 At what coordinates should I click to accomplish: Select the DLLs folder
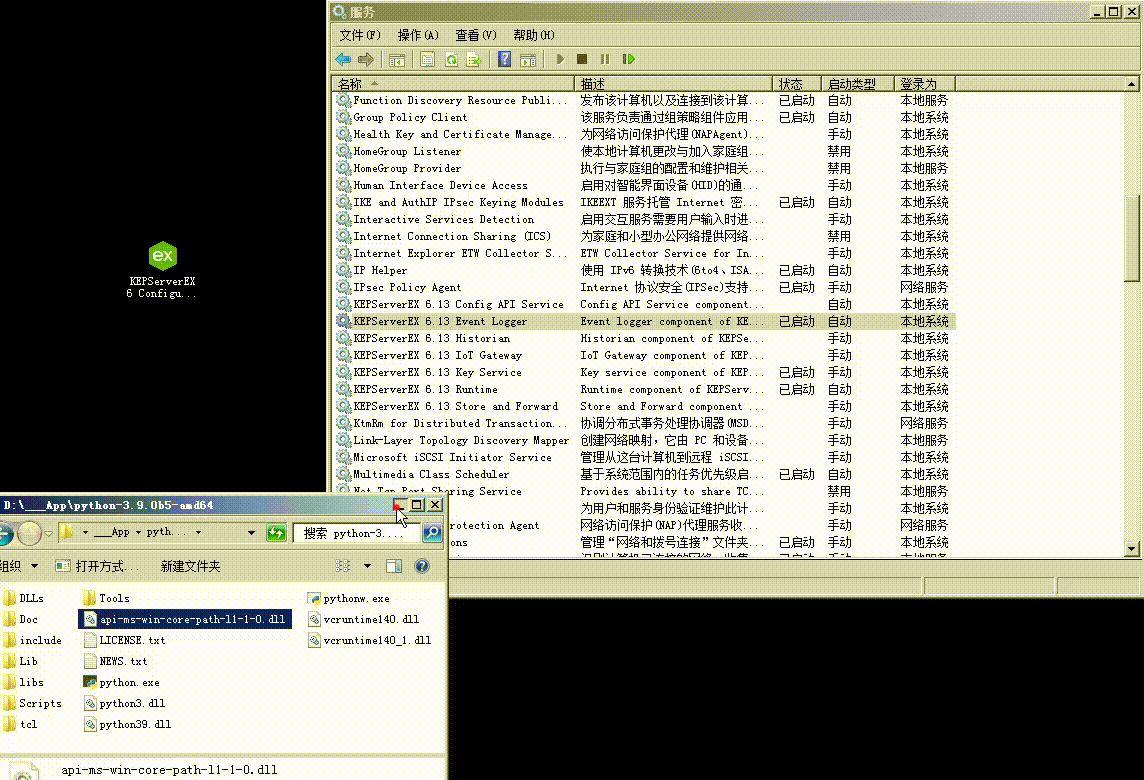pyautogui.click(x=23, y=598)
